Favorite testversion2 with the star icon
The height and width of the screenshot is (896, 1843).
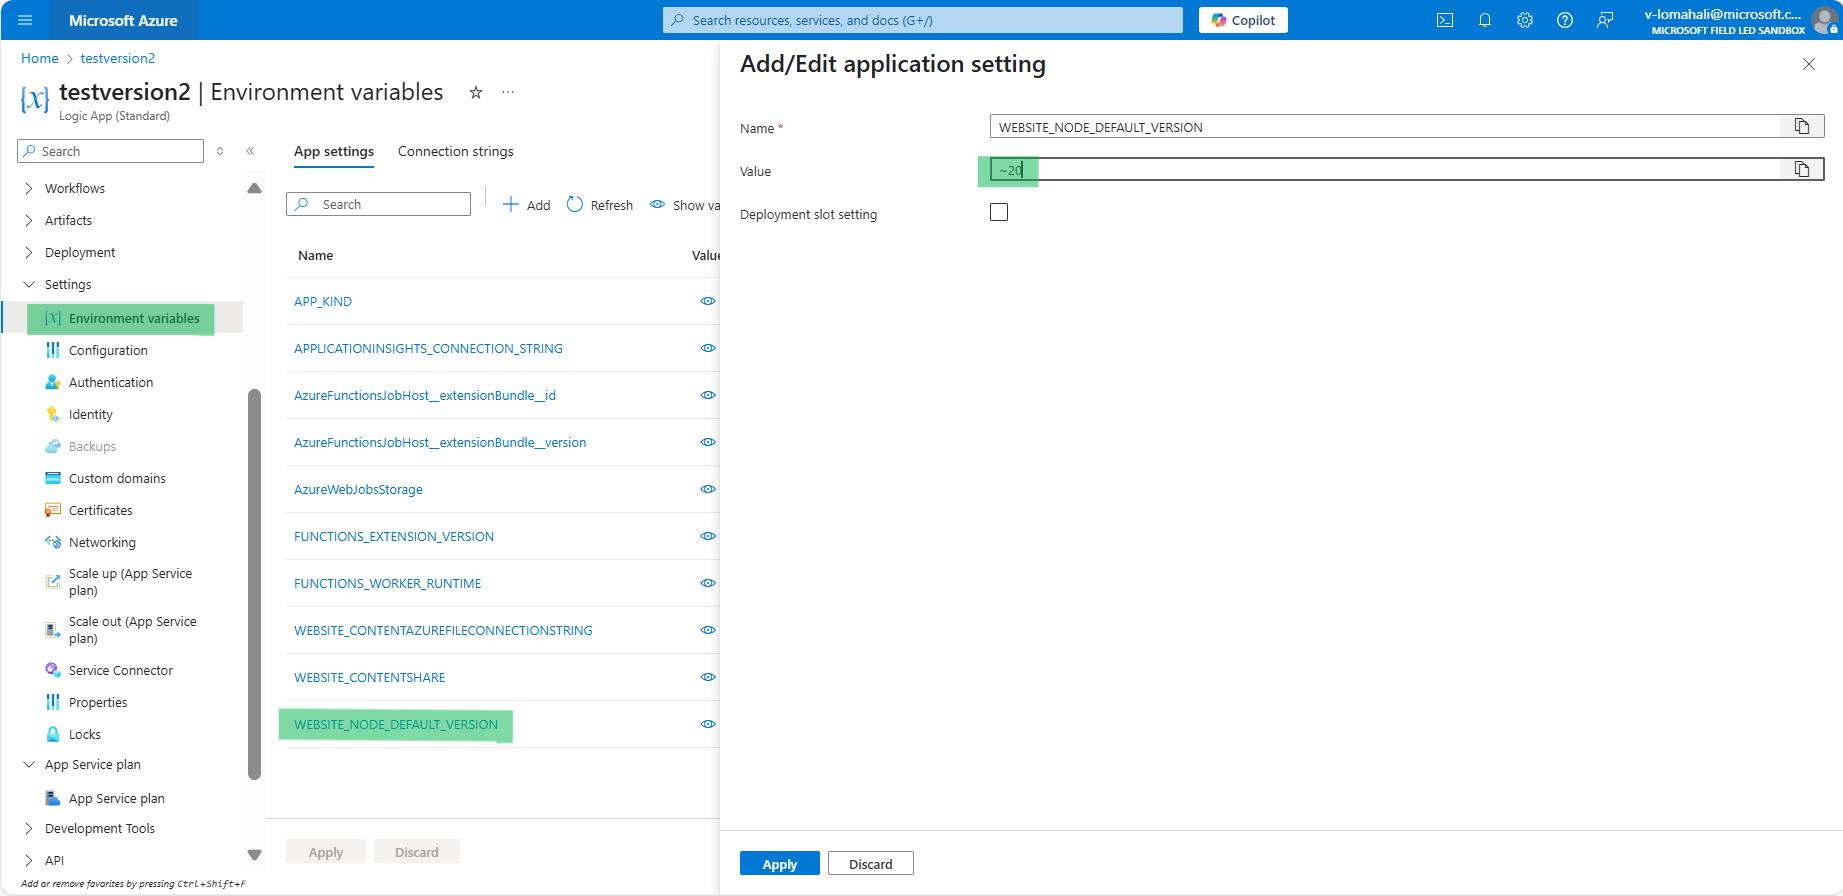476,92
